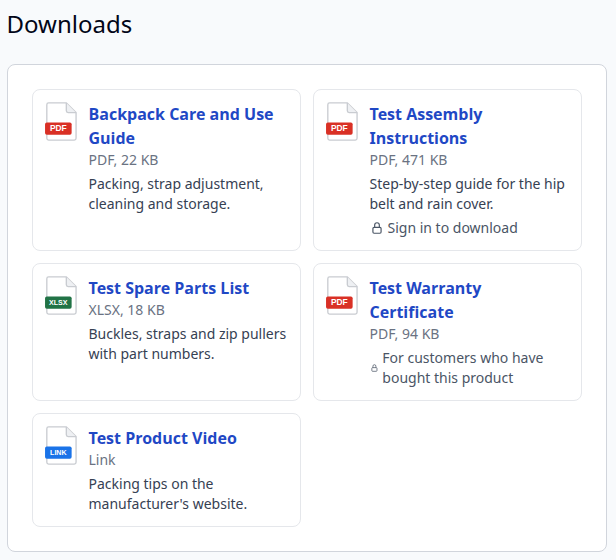
Task: Follow the Test Product Video link
Action: (163, 439)
